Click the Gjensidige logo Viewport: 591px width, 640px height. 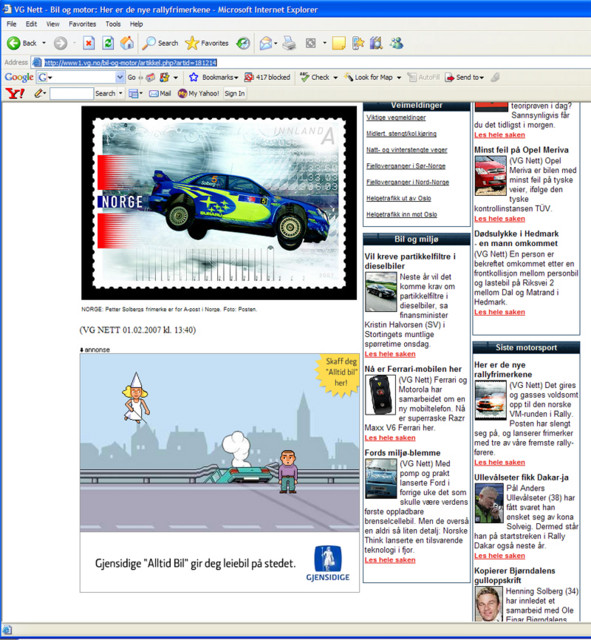(x=328, y=563)
